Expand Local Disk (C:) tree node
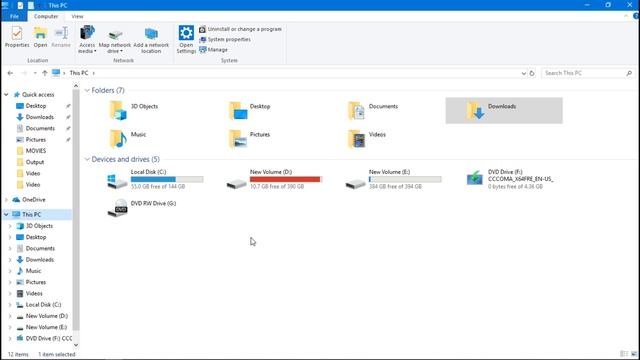Viewport: 640px width, 360px height. click(10, 305)
